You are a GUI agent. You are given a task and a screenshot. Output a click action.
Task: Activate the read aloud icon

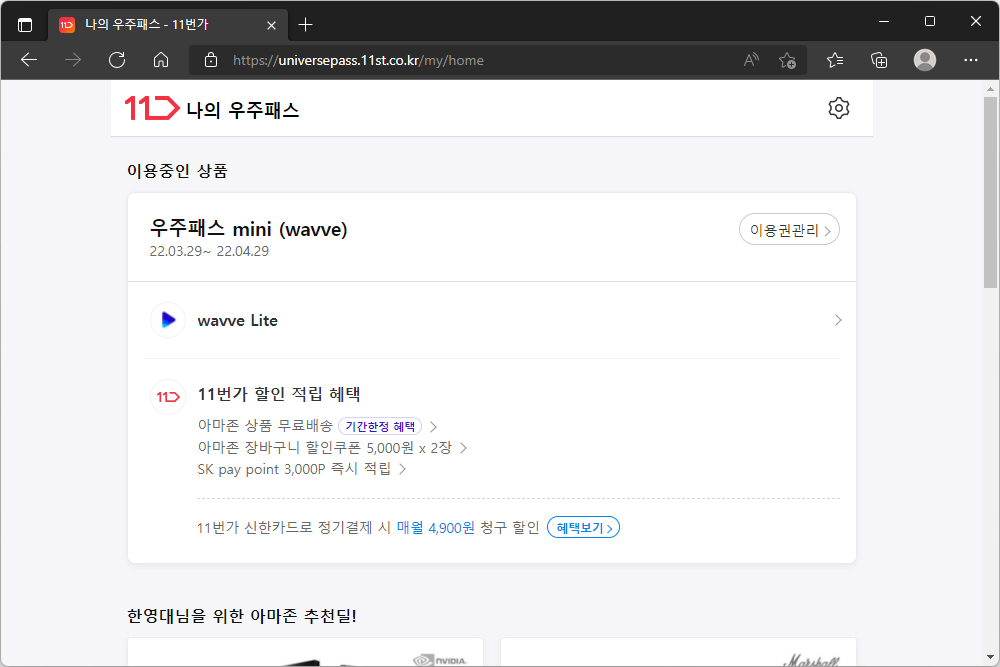[751, 60]
